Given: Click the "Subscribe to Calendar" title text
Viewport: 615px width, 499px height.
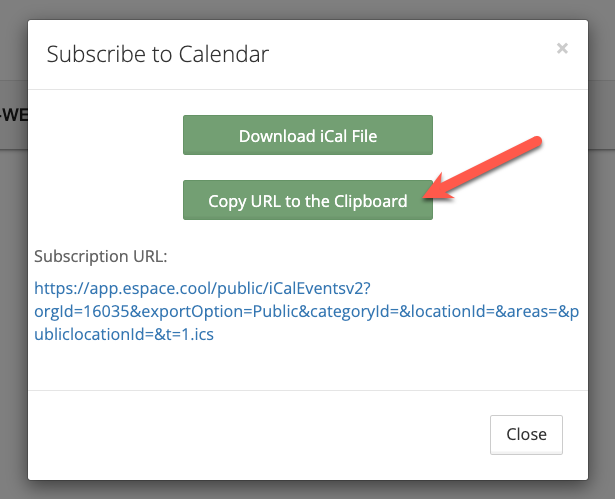Looking at the screenshot, I should coord(158,53).
